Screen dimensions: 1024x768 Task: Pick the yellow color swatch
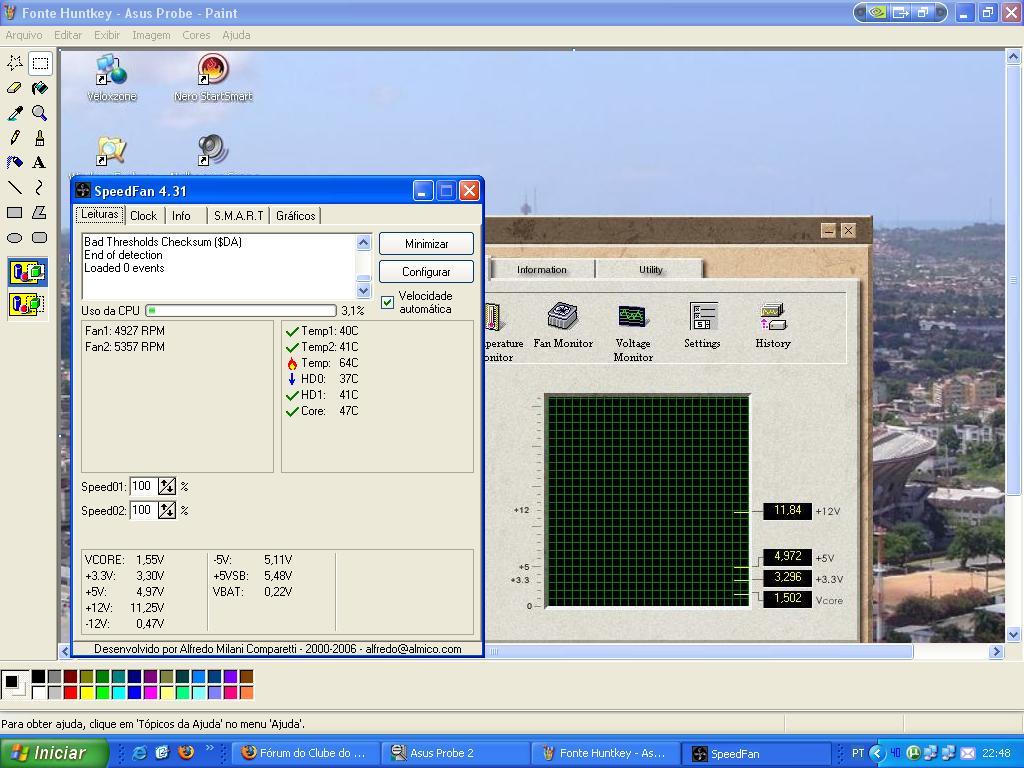(x=86, y=692)
